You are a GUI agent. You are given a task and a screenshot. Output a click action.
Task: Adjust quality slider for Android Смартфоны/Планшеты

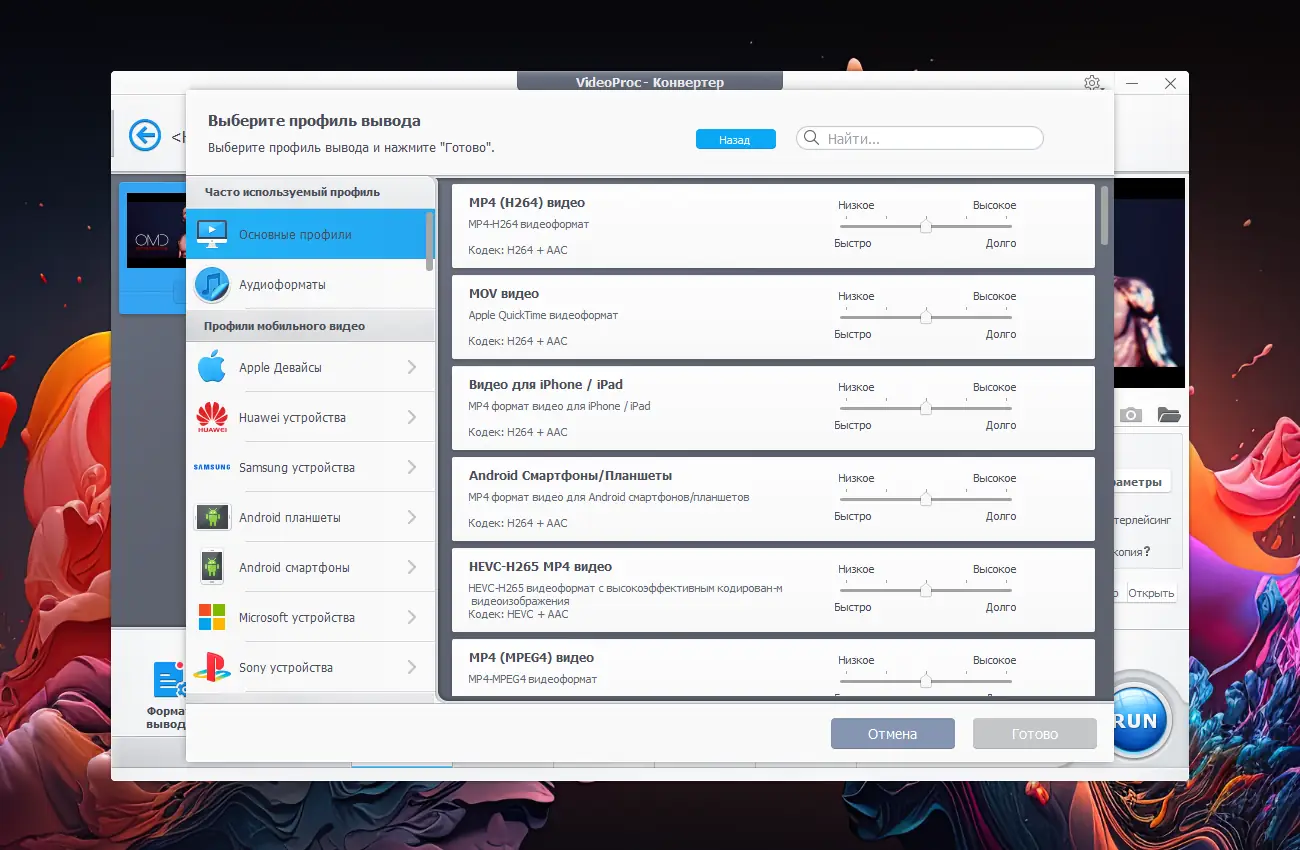[926, 499]
